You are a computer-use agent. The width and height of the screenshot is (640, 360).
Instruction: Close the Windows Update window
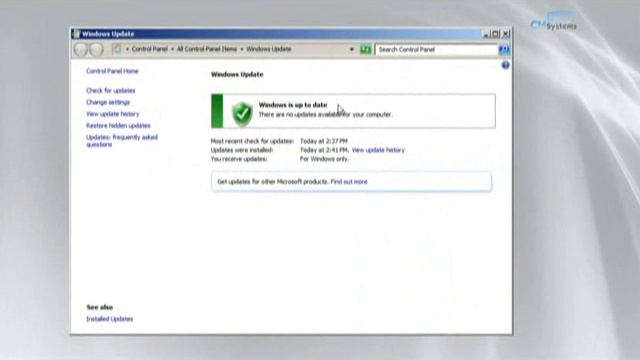(506, 34)
